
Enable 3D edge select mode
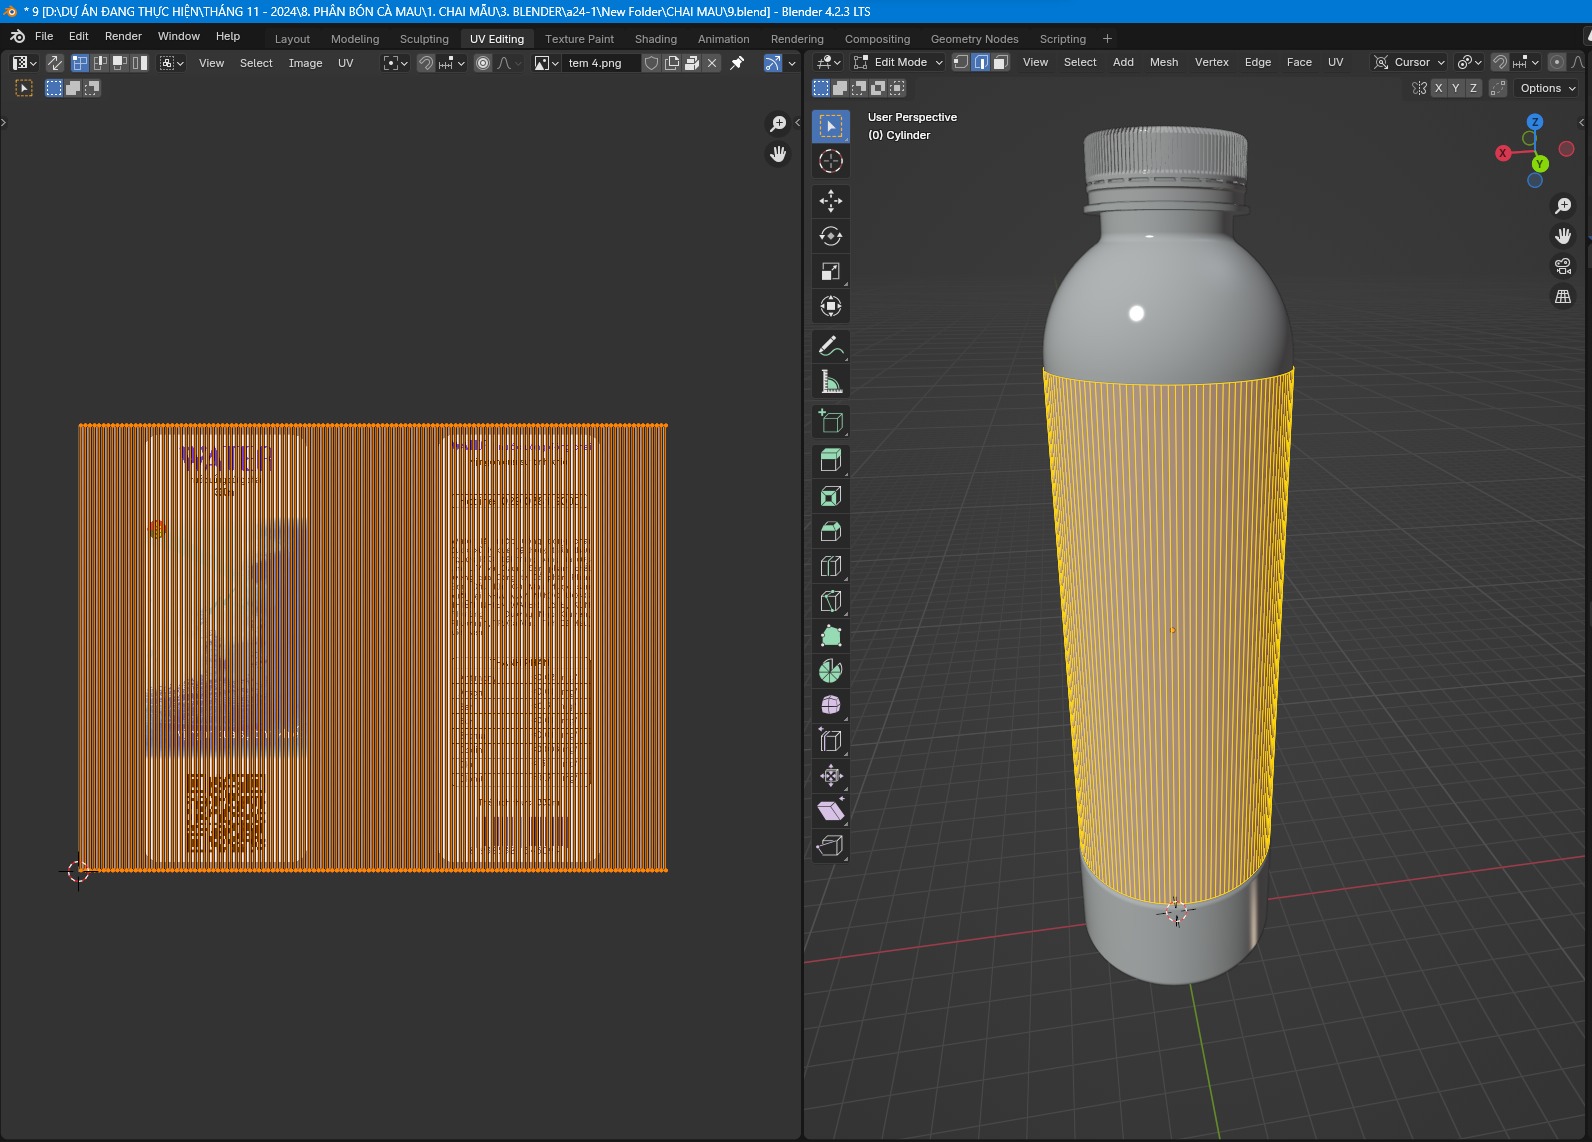click(981, 62)
